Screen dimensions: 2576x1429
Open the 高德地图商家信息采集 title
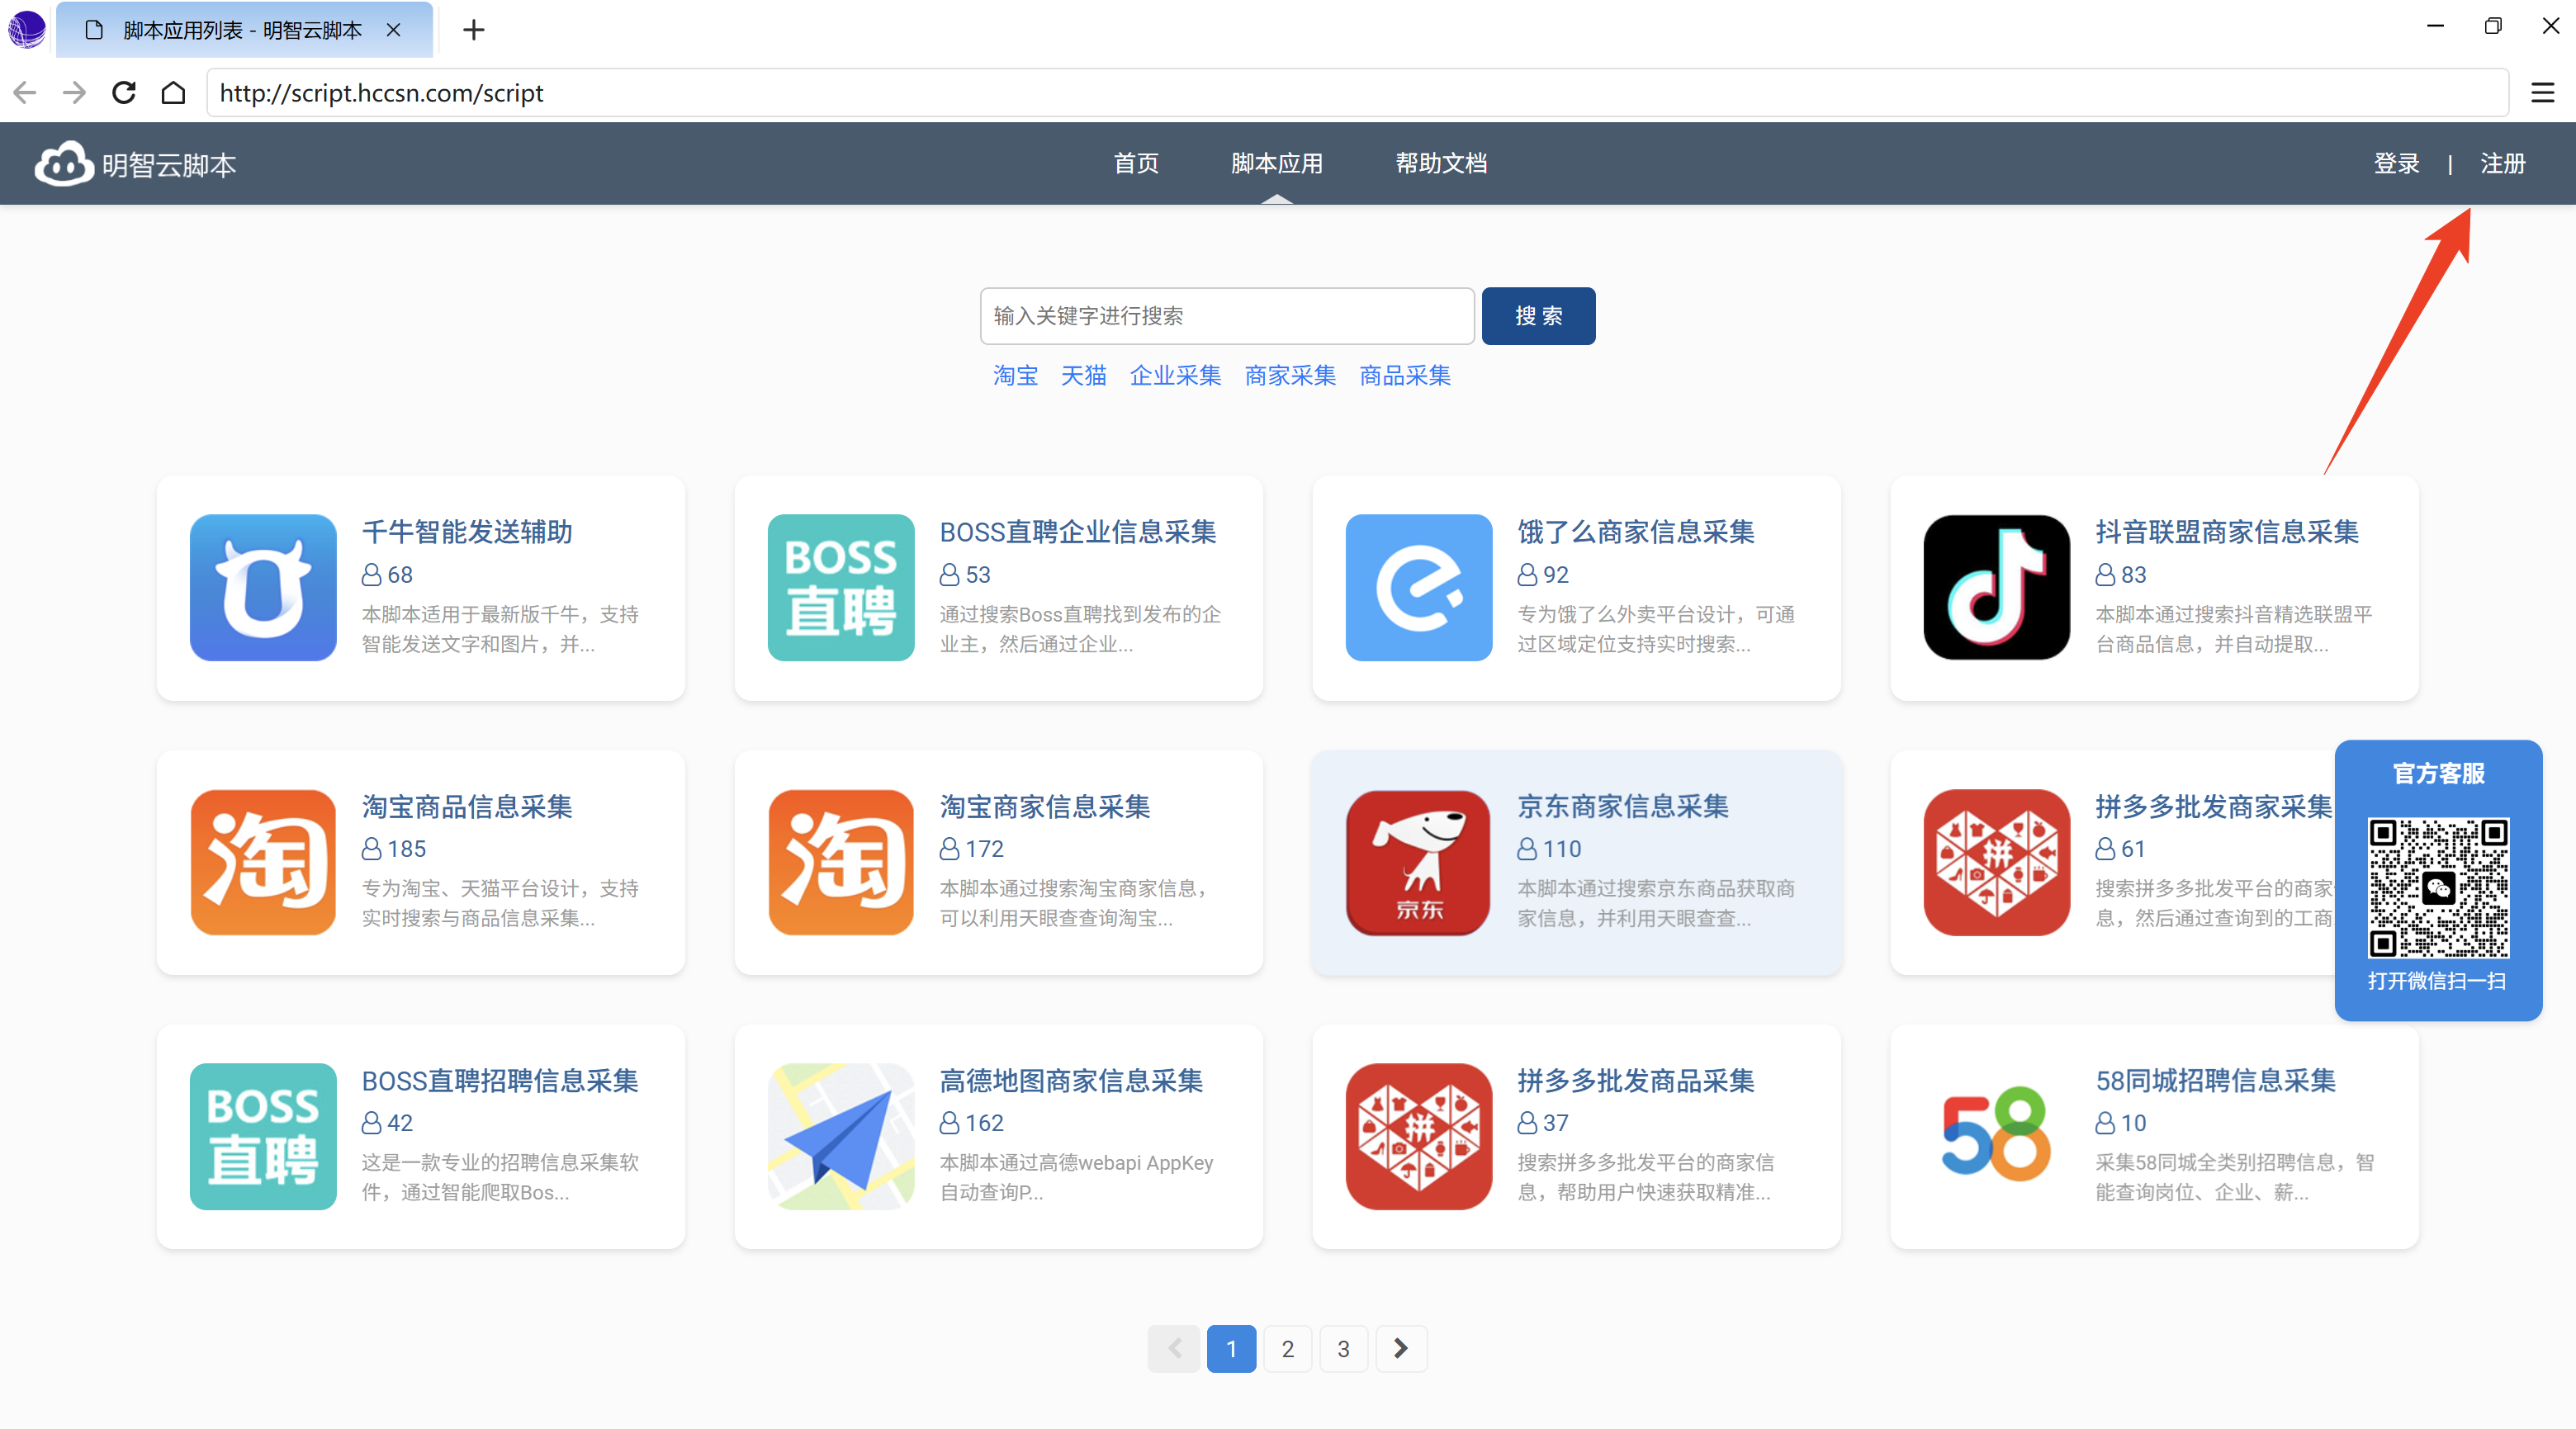(1071, 1081)
